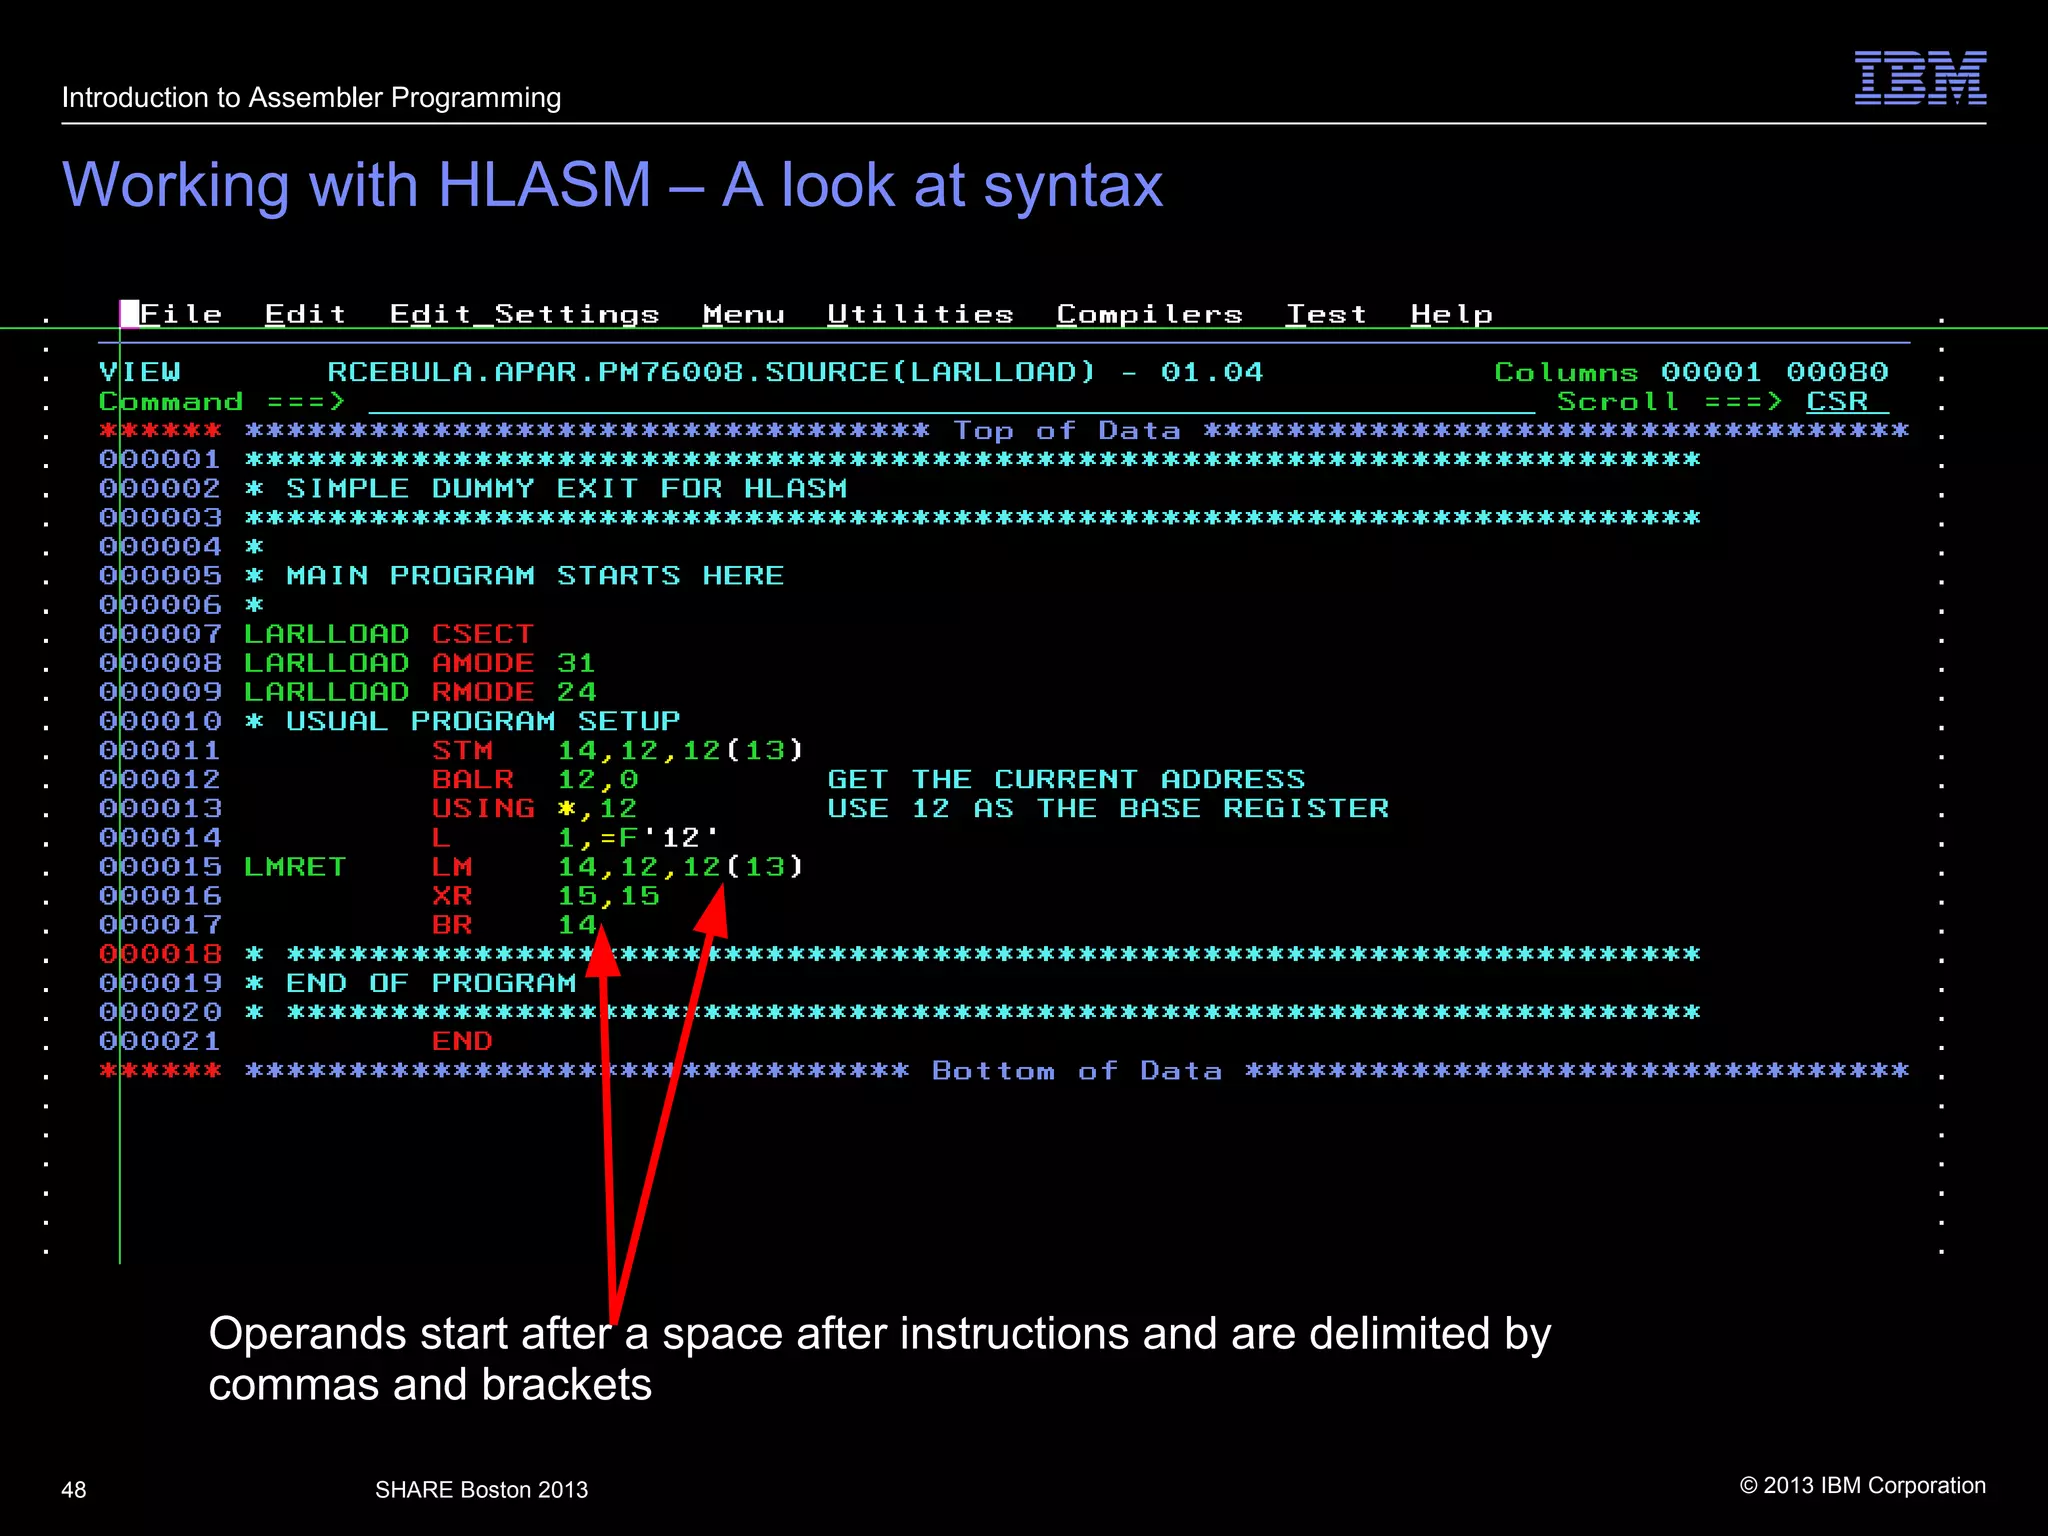Click the USING instruction

483,808
